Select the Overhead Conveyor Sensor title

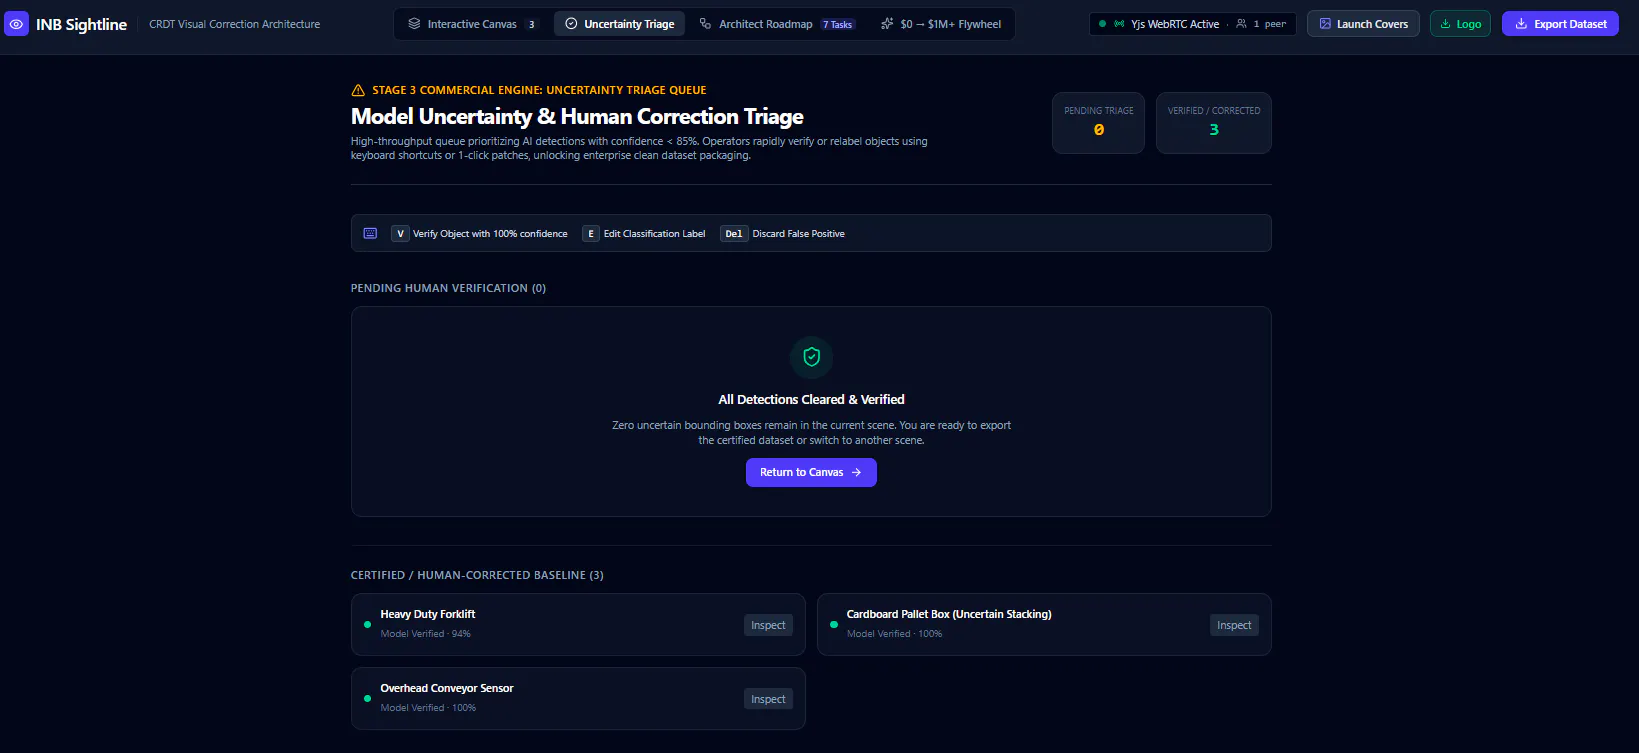point(447,688)
